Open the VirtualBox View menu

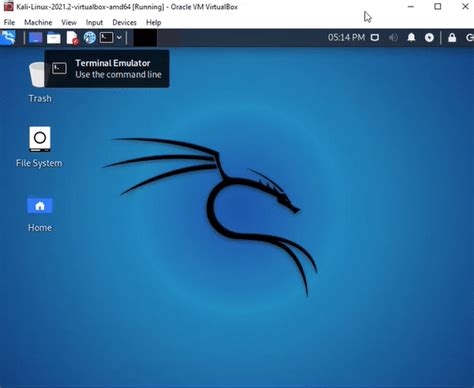[x=69, y=22]
